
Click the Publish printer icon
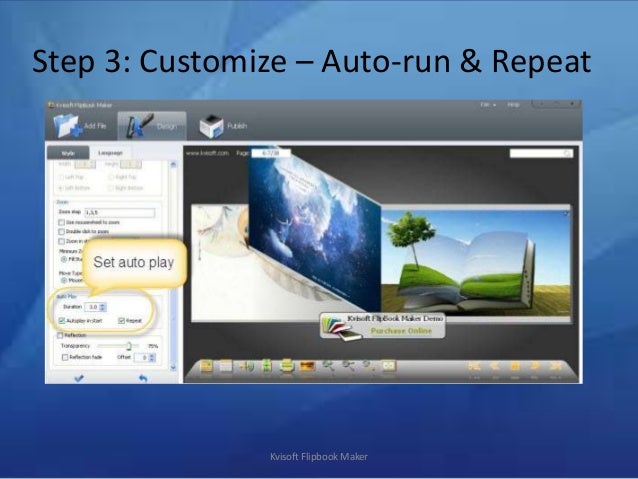click(x=211, y=126)
